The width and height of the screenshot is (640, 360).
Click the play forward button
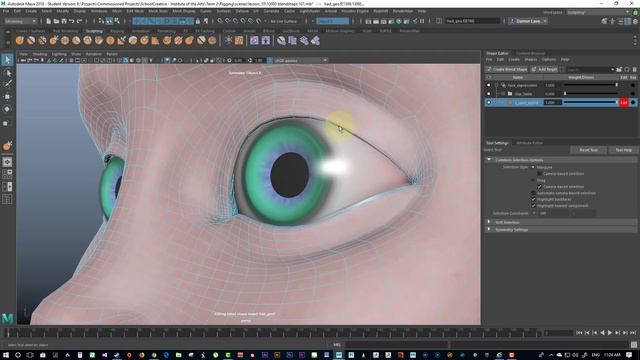tap(610, 333)
